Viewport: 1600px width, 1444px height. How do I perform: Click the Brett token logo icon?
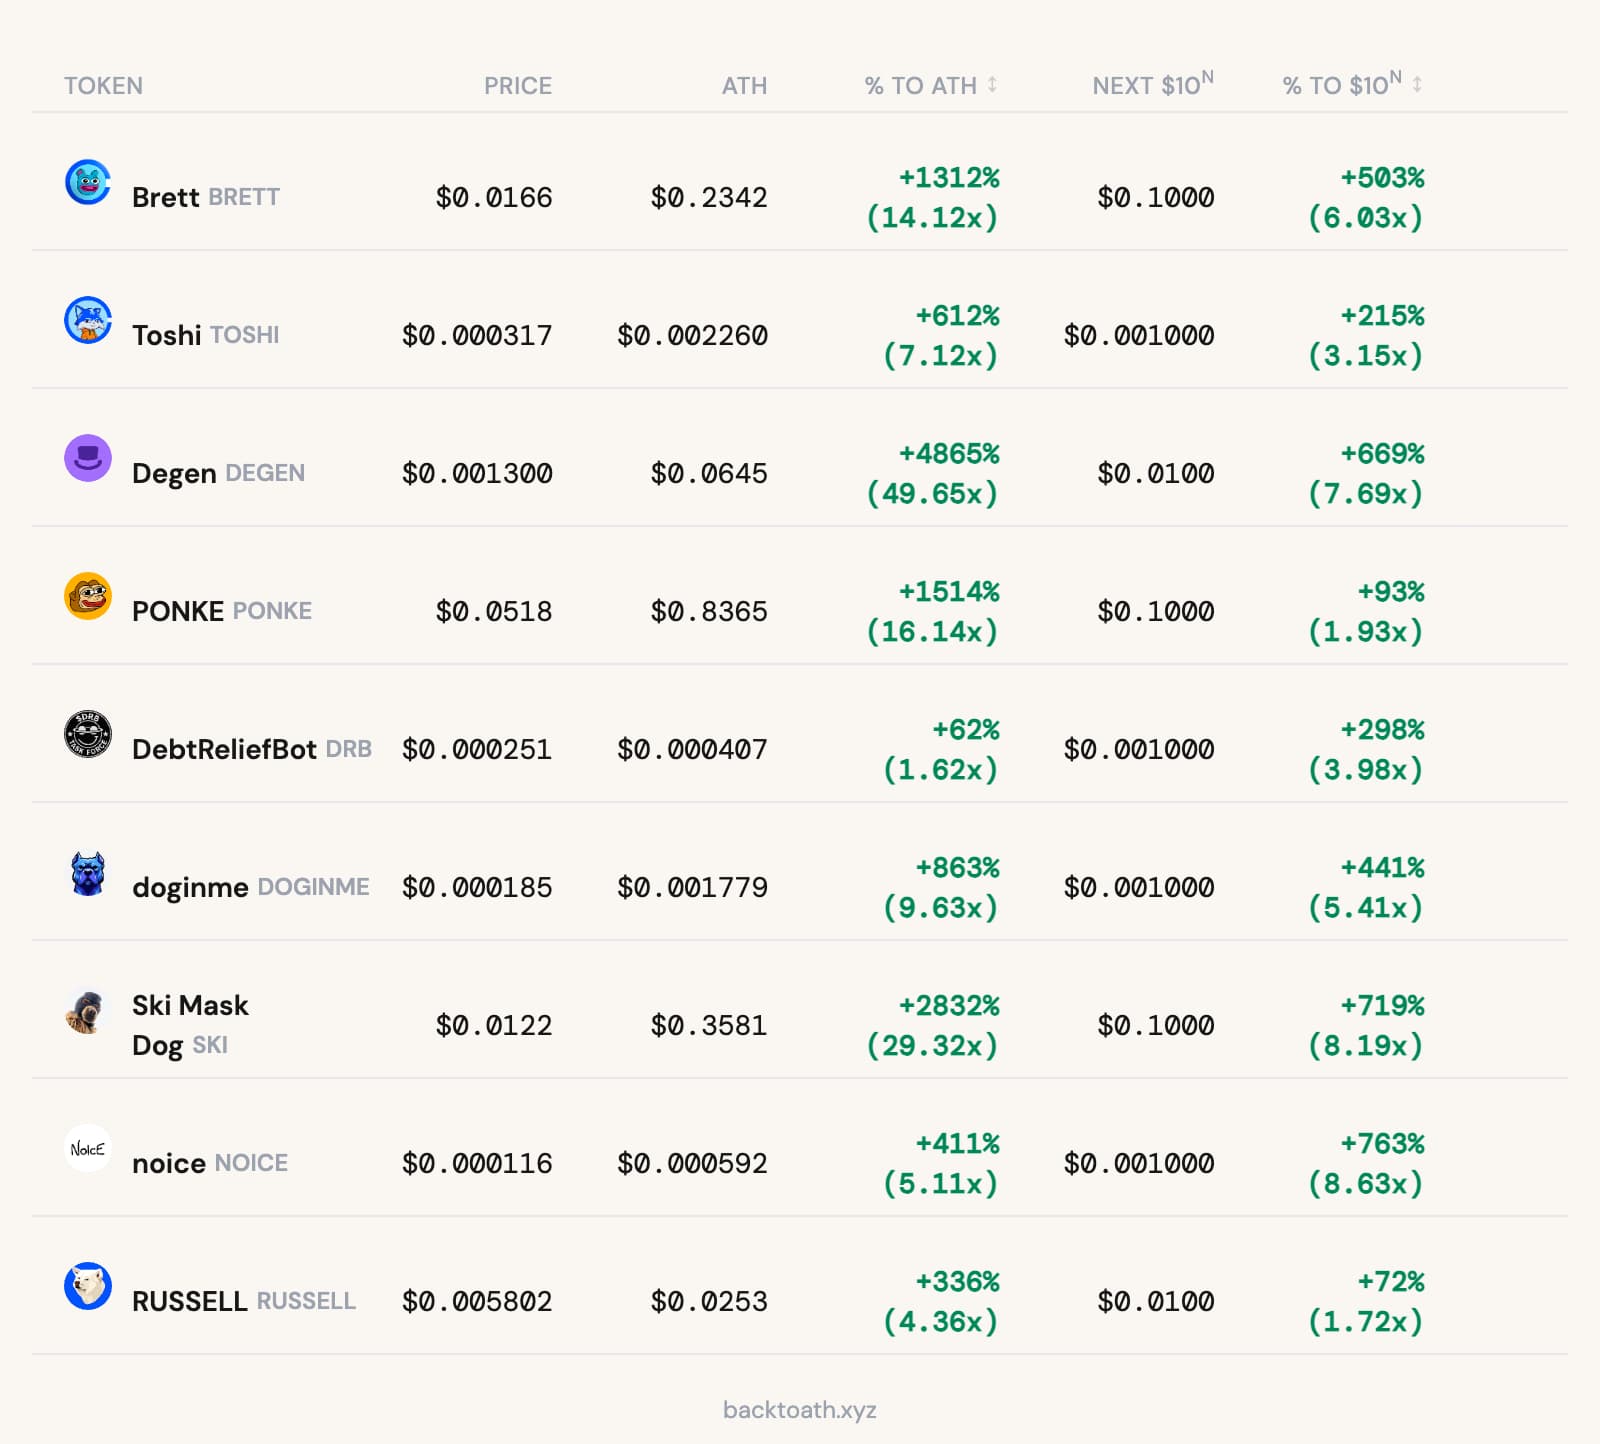[88, 182]
